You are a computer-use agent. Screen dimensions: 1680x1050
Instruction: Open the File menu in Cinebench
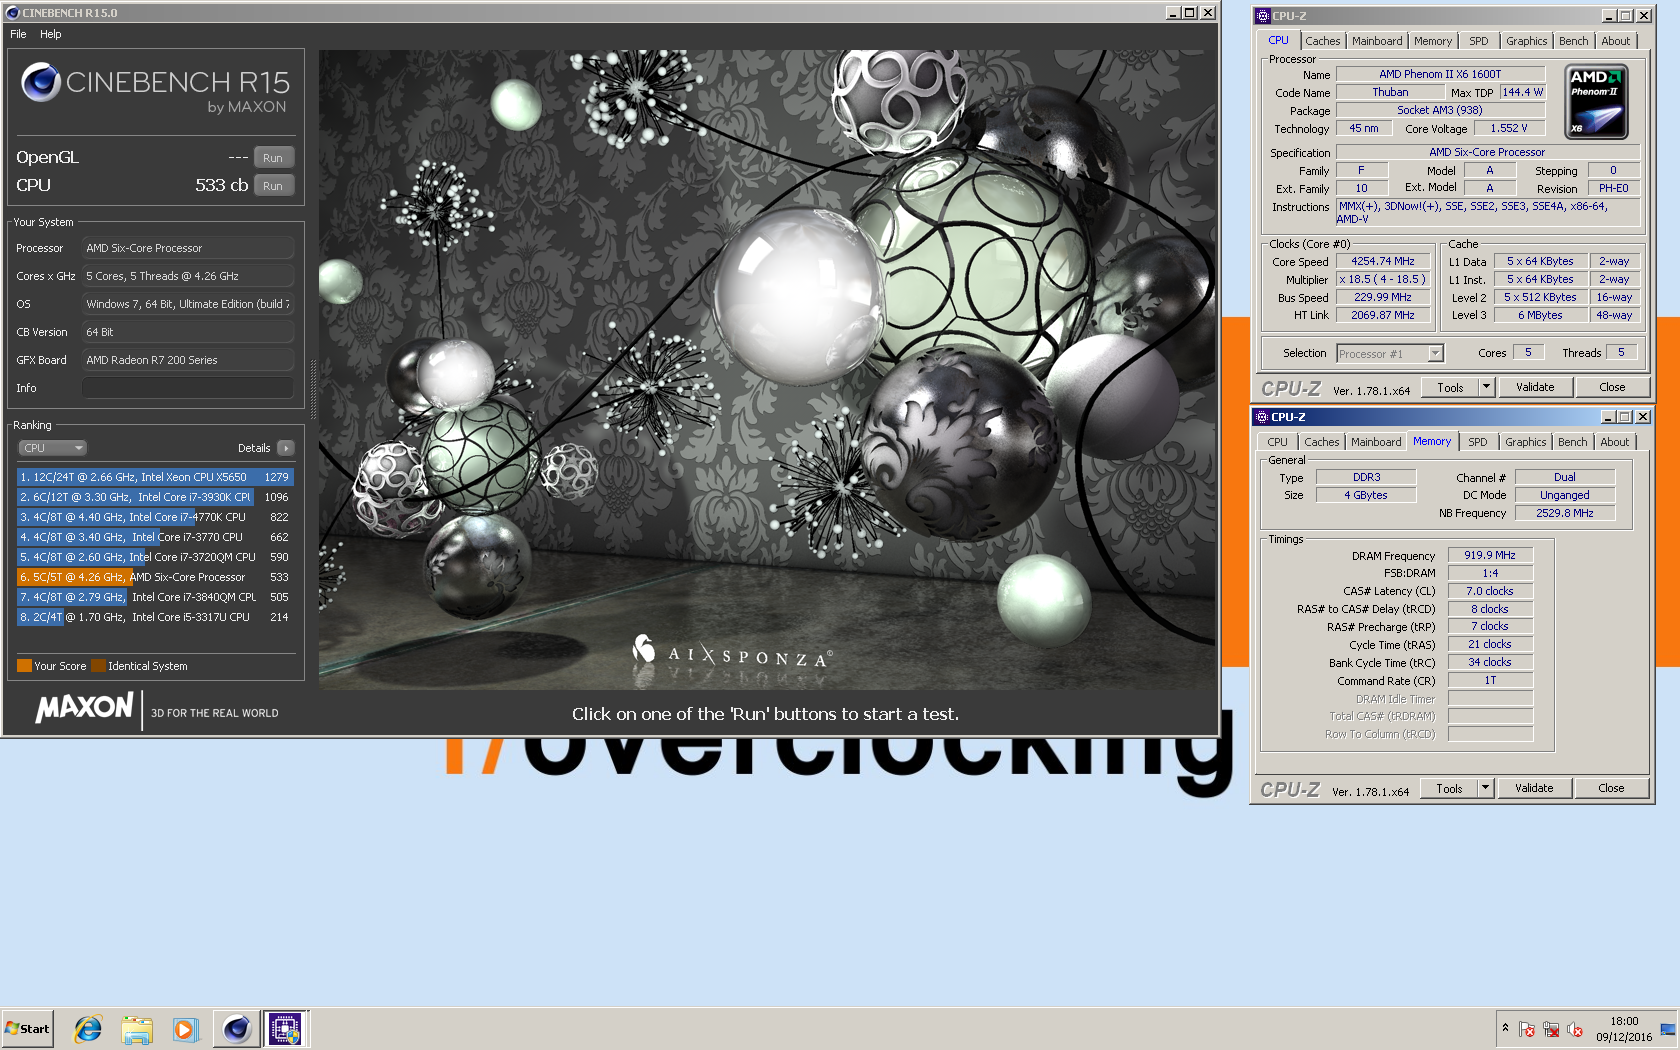point(18,34)
